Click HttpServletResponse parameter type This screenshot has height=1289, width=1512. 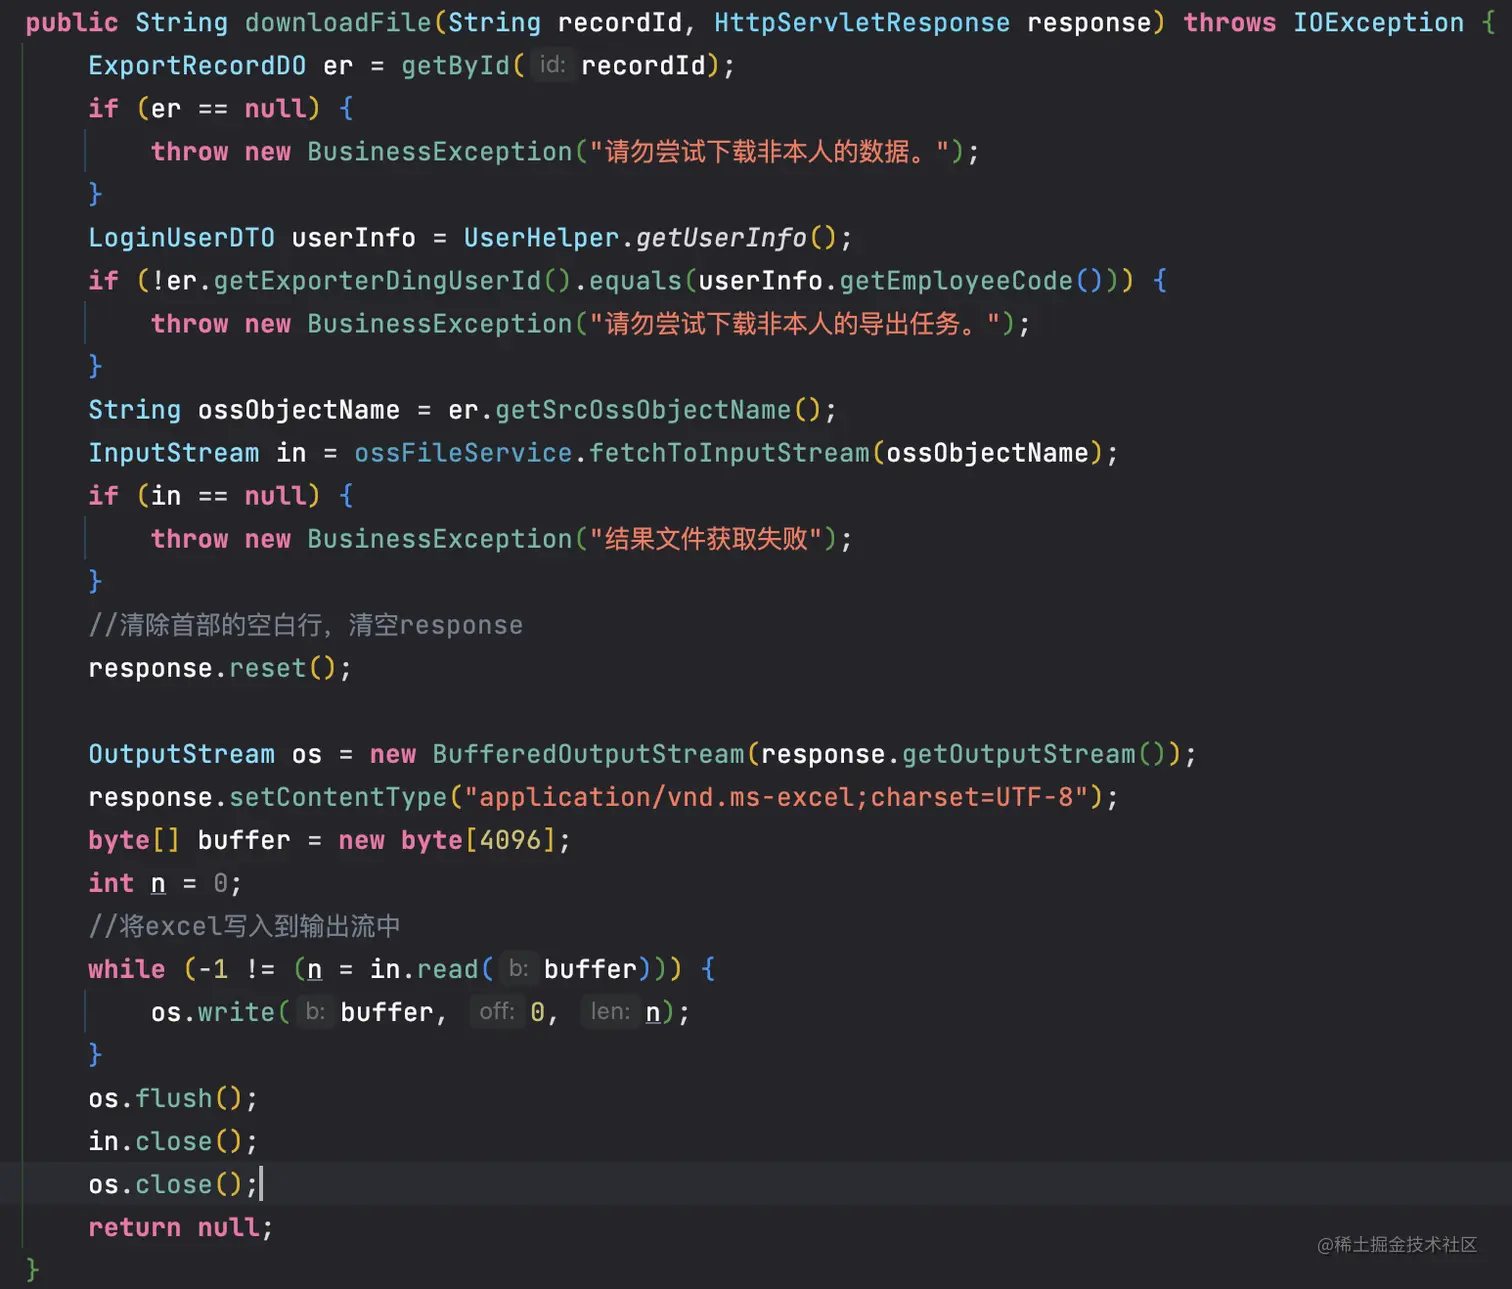861,22
